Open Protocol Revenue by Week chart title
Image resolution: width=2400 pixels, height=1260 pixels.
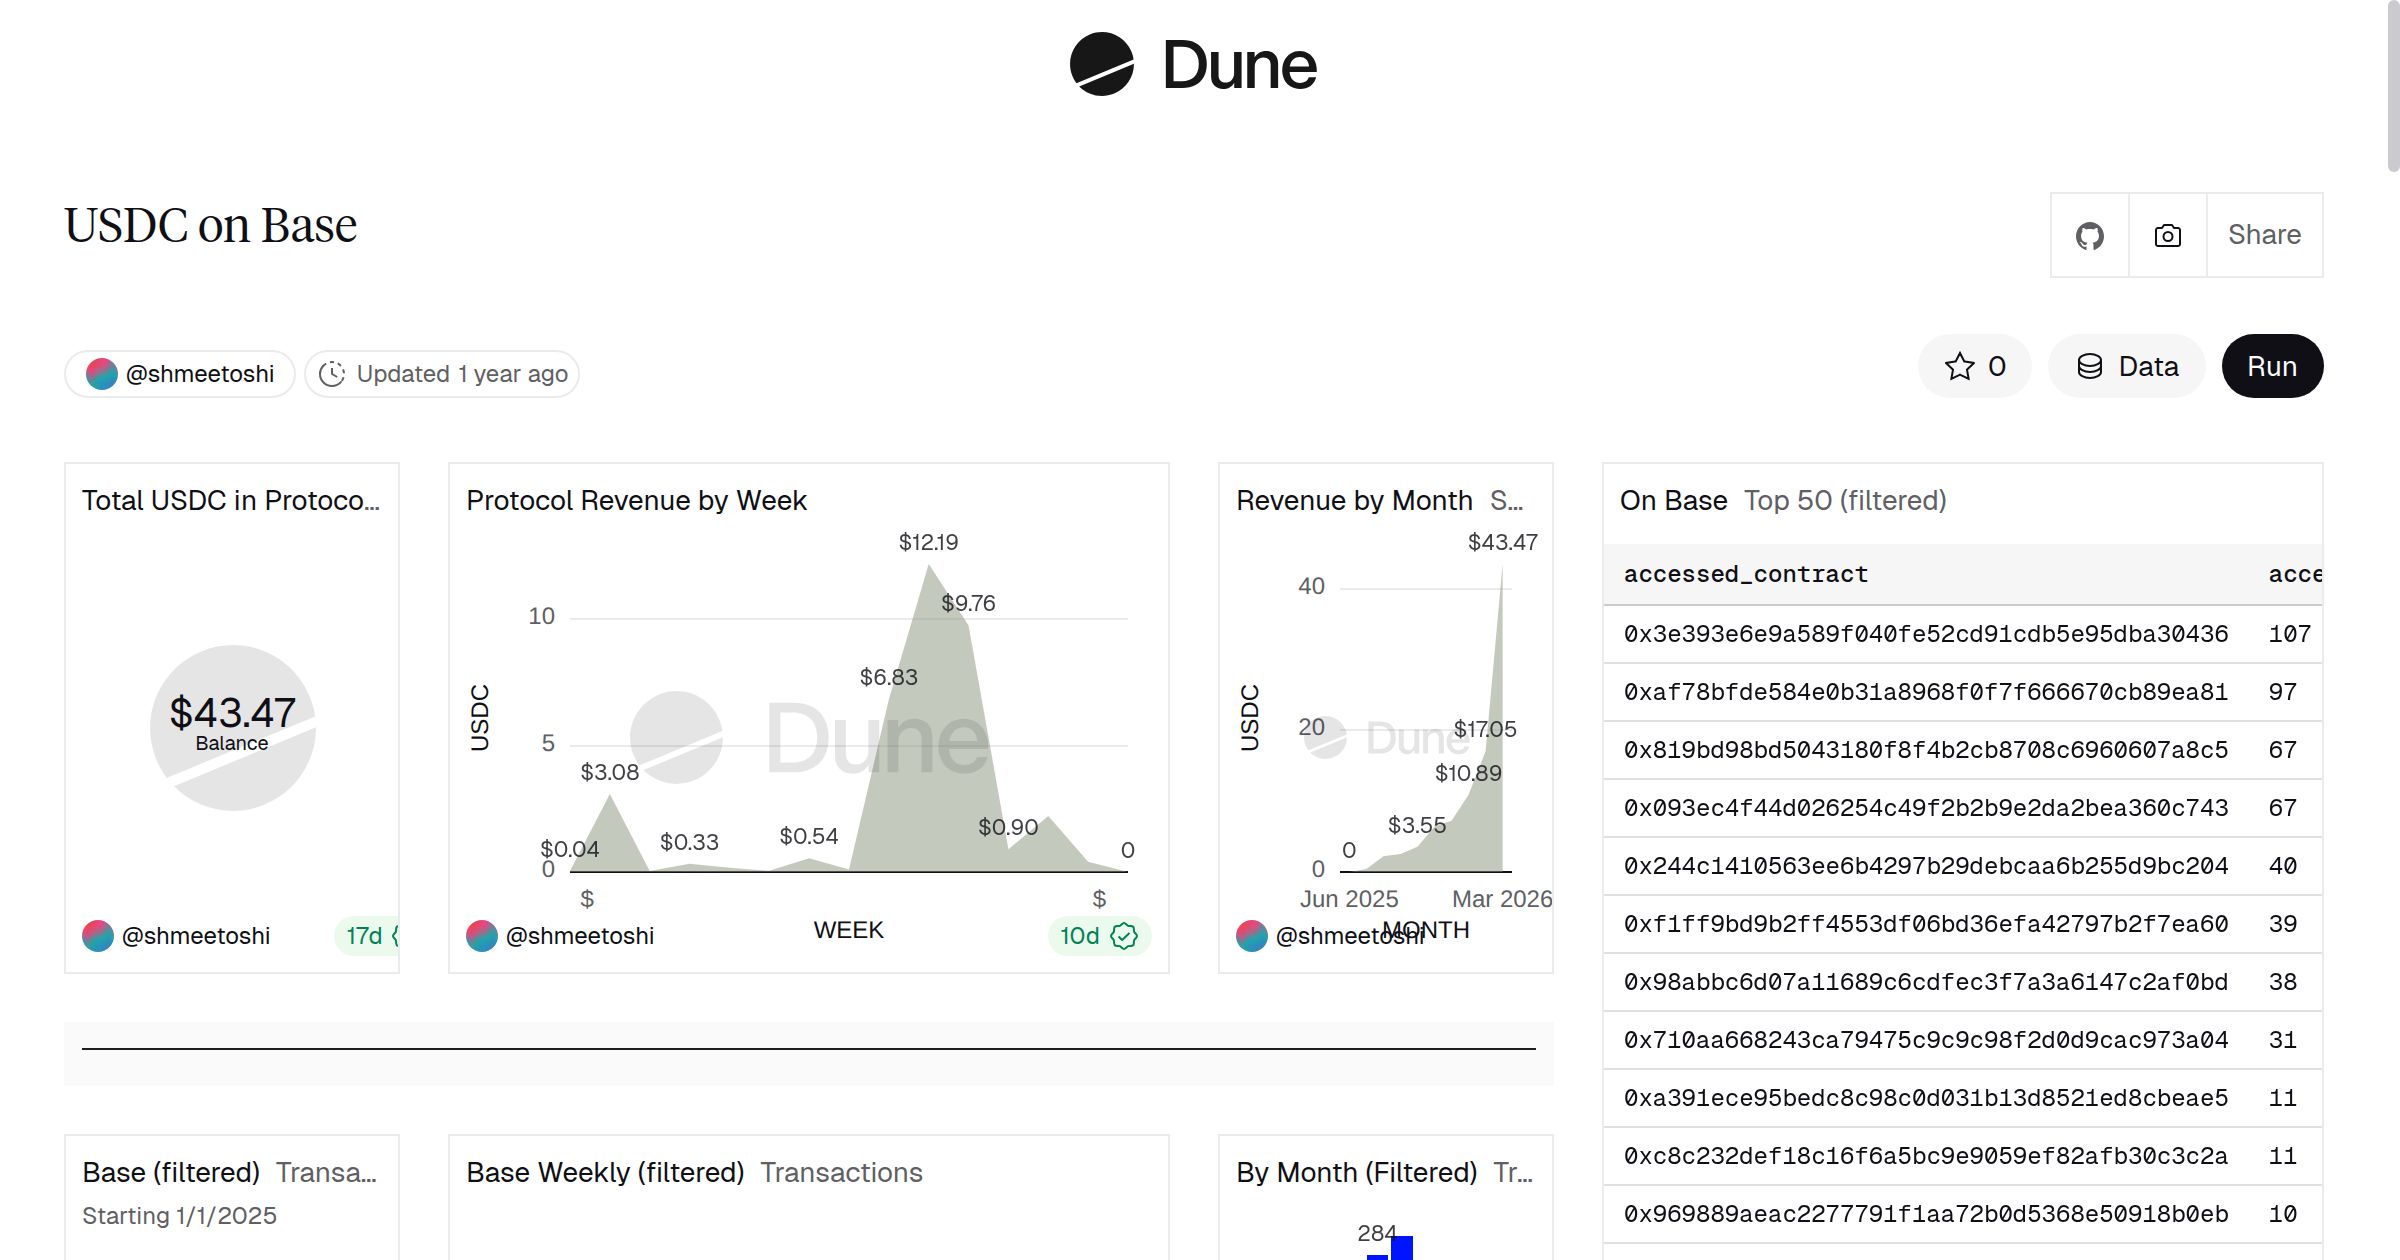tap(636, 500)
